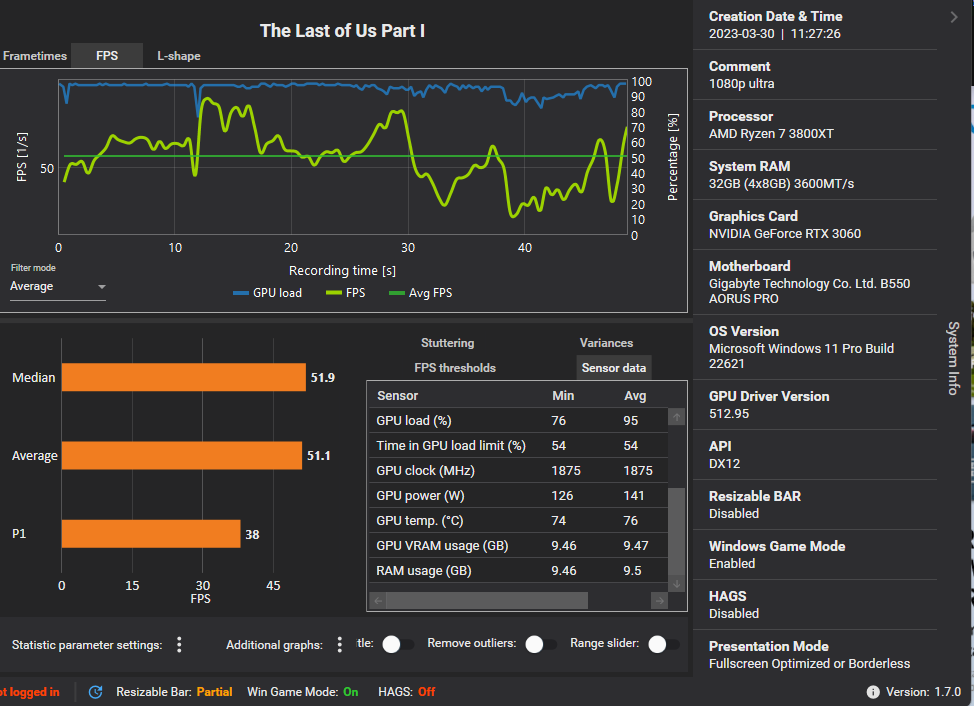Open the L-shape tab
Image resolution: width=974 pixels, height=706 pixels.
pyautogui.click(x=179, y=56)
